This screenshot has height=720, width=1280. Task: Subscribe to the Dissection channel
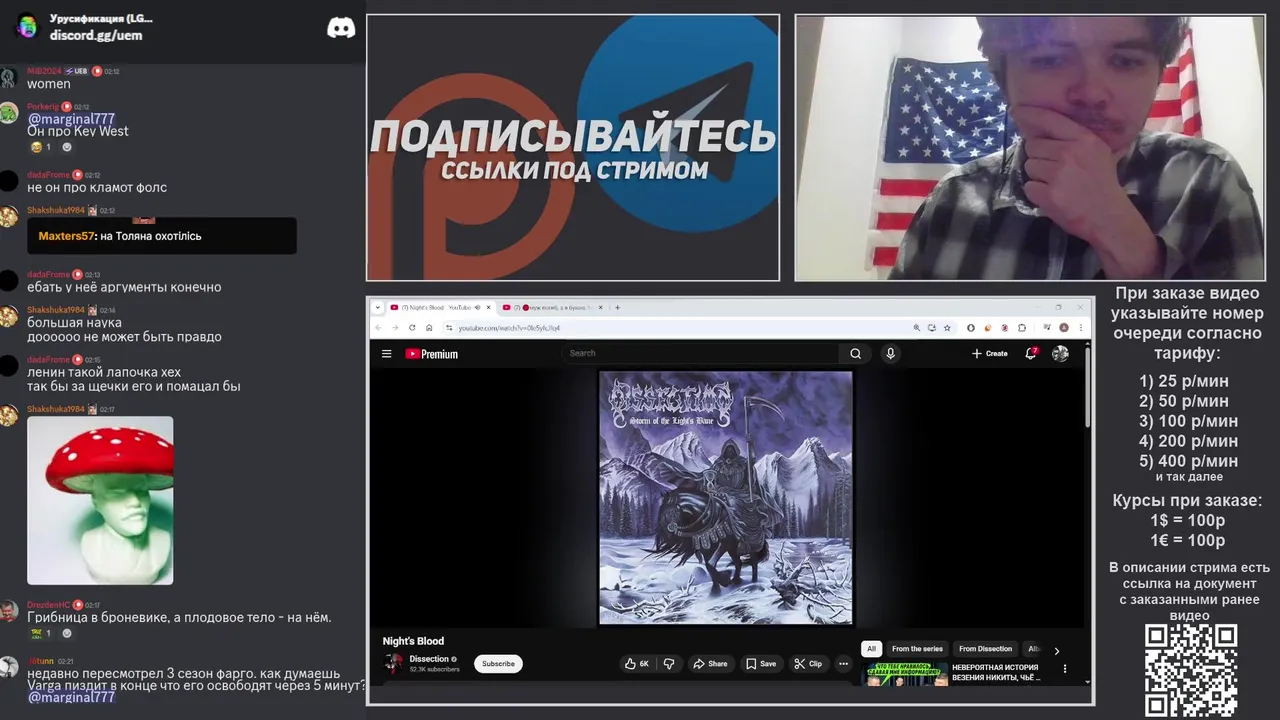pos(498,664)
